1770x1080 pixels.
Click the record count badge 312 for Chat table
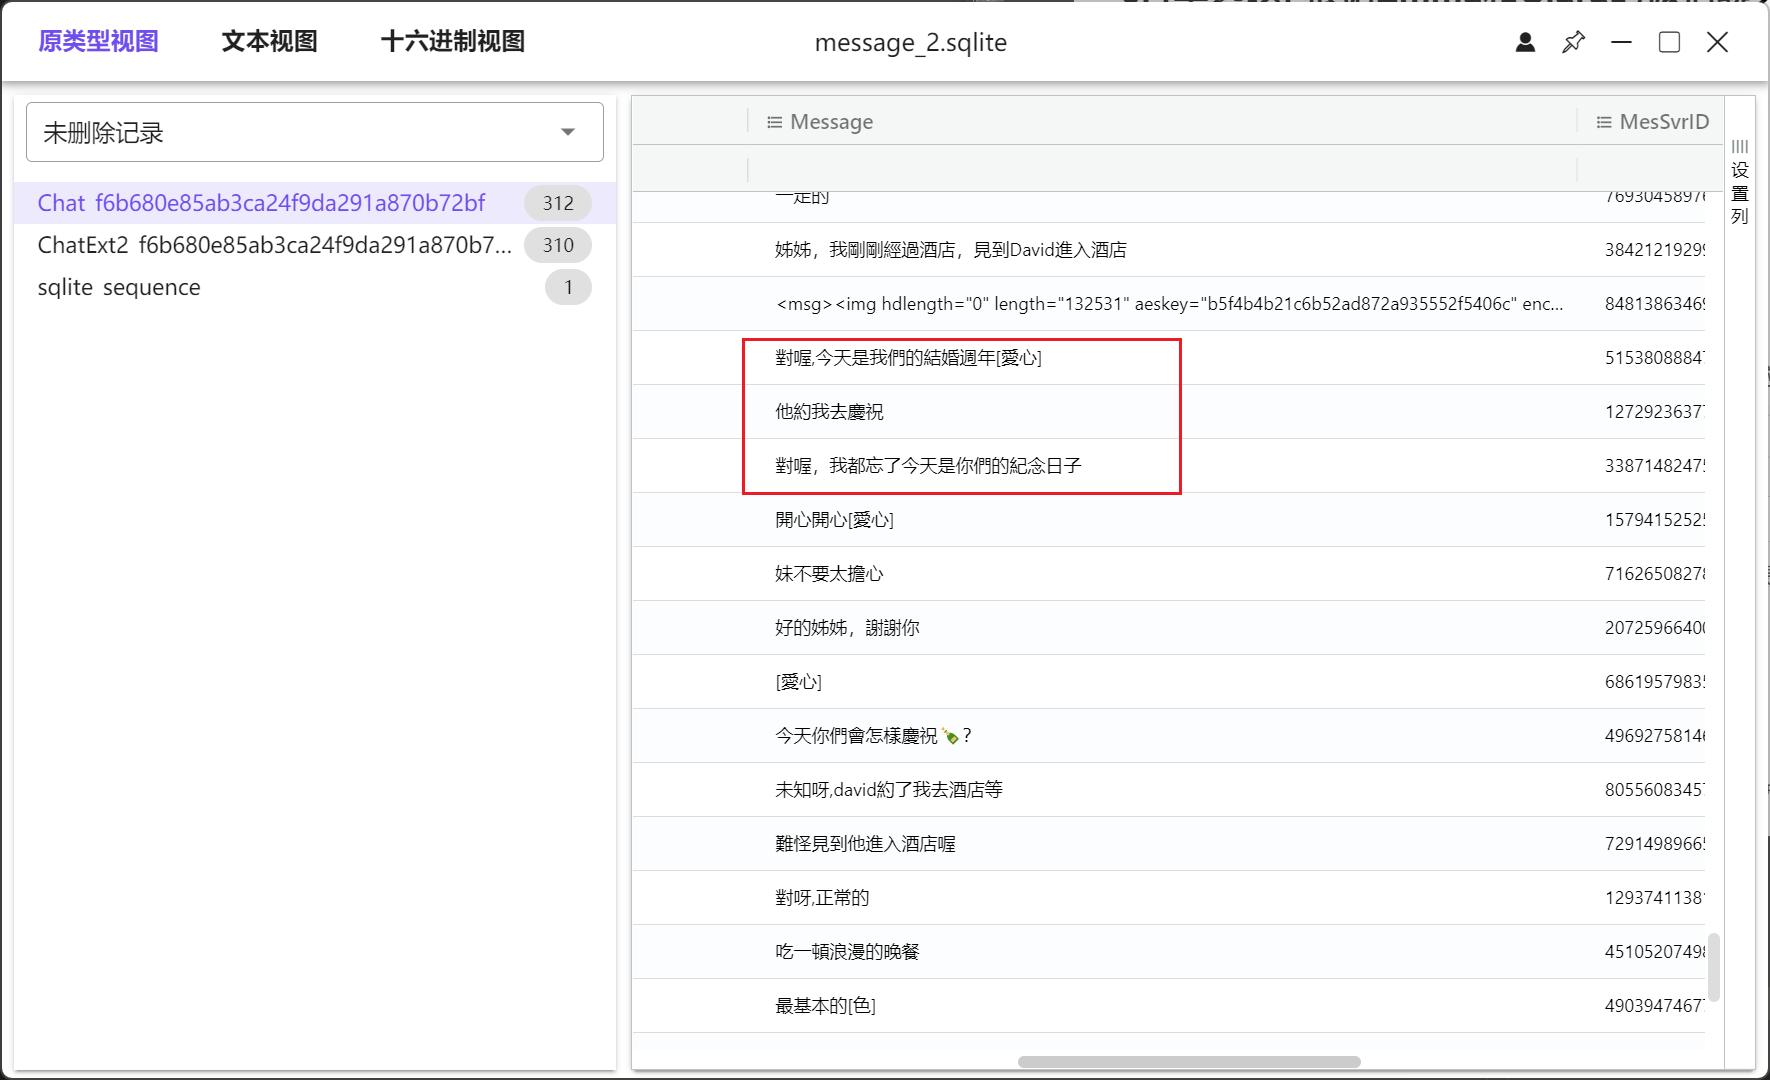557,203
